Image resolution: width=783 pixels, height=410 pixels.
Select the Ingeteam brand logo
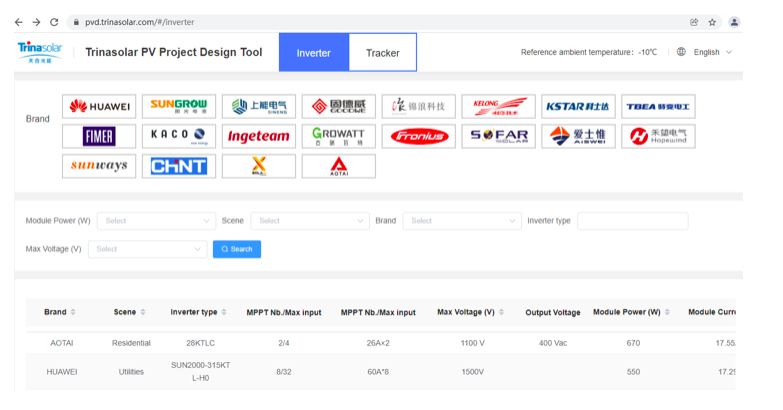[259, 136]
